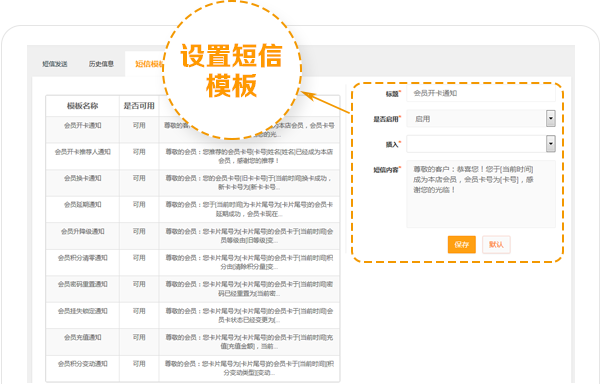Click the 模板名称 column header
This screenshot has width=600, height=384.
tap(83, 106)
